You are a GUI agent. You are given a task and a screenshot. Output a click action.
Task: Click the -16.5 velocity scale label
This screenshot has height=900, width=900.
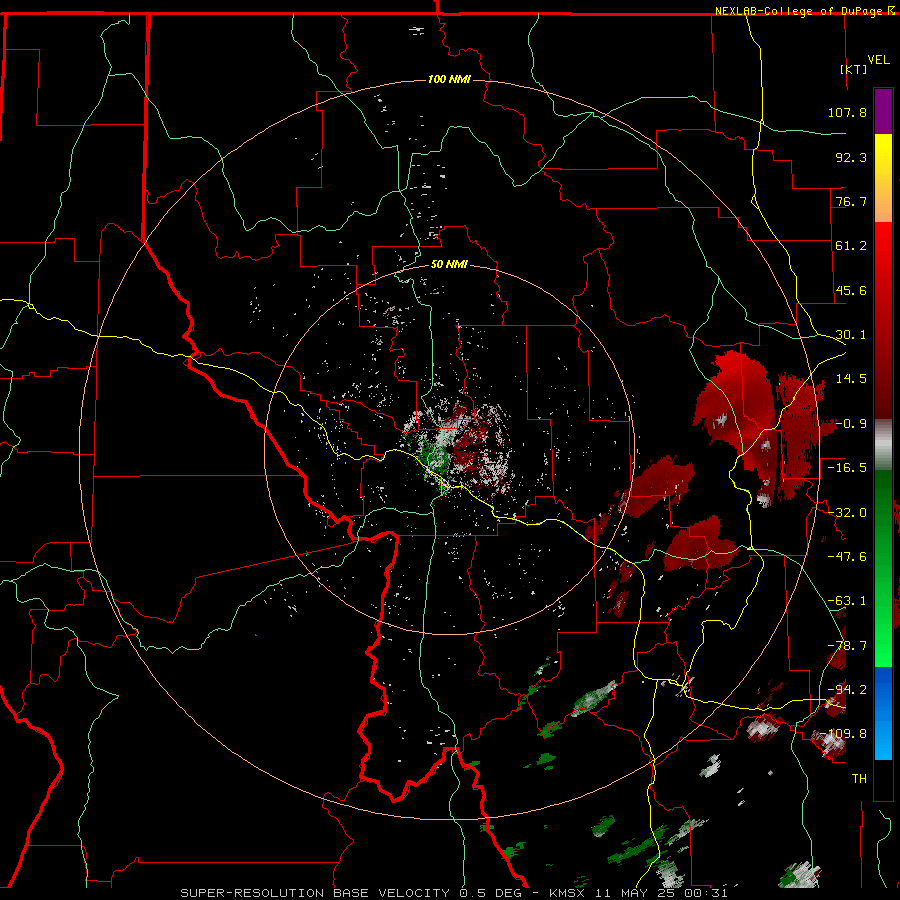click(x=847, y=468)
